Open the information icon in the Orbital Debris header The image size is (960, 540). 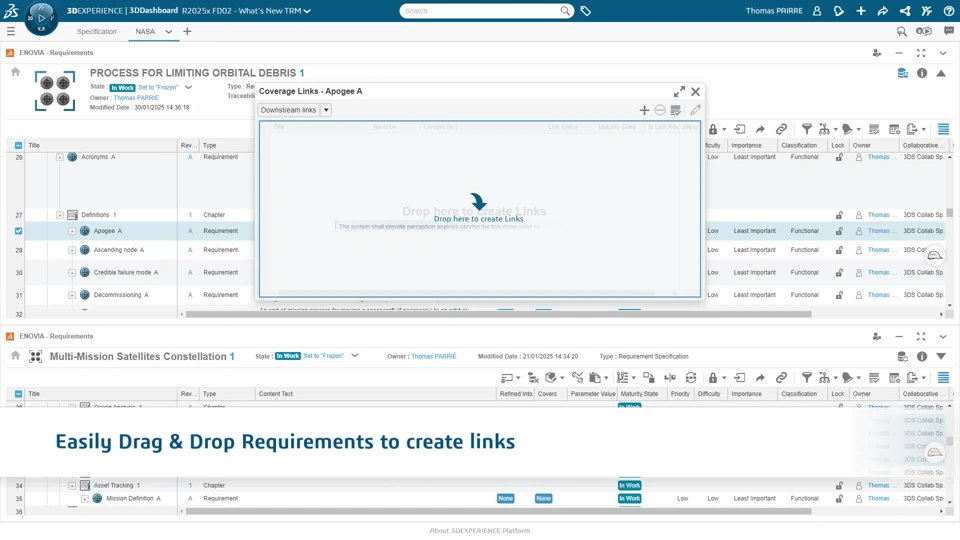coord(922,73)
